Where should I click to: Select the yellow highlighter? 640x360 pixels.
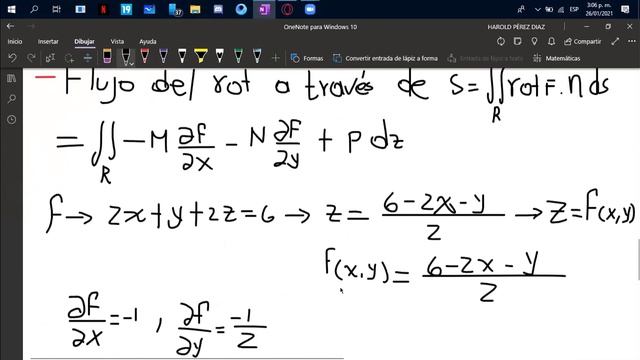pos(201,56)
